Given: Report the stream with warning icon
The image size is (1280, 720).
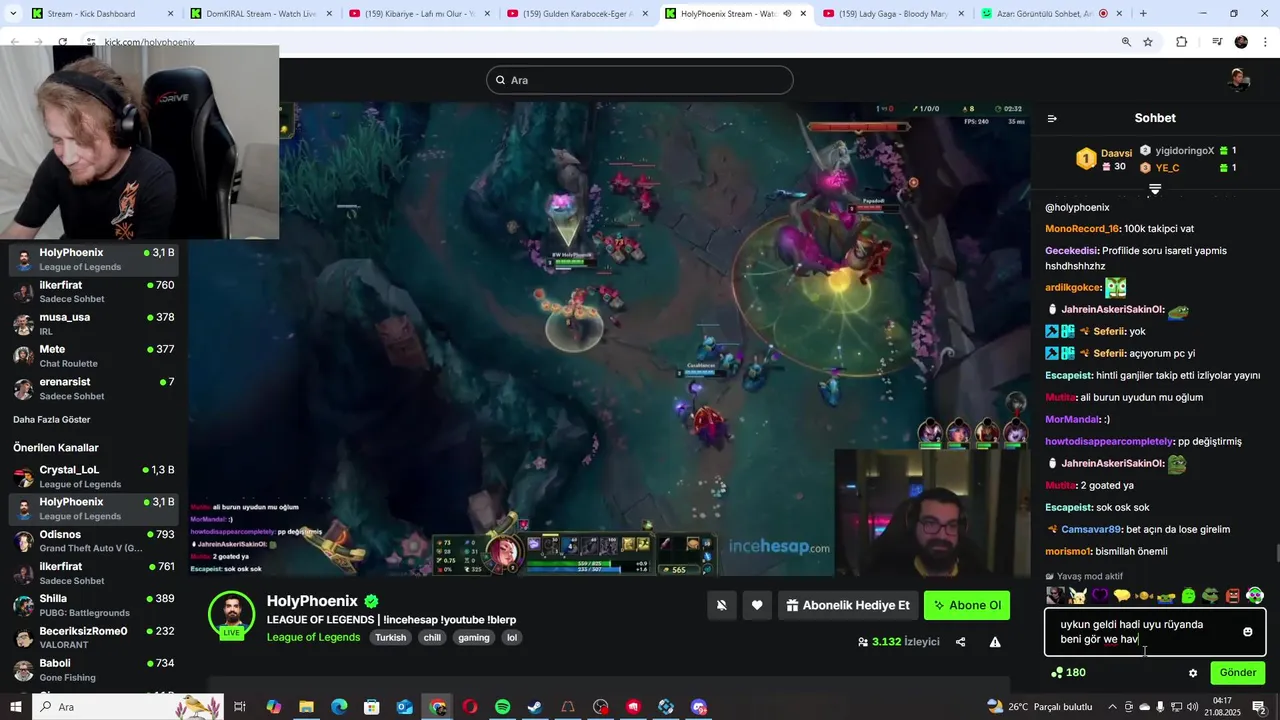Looking at the screenshot, I should tap(995, 642).
